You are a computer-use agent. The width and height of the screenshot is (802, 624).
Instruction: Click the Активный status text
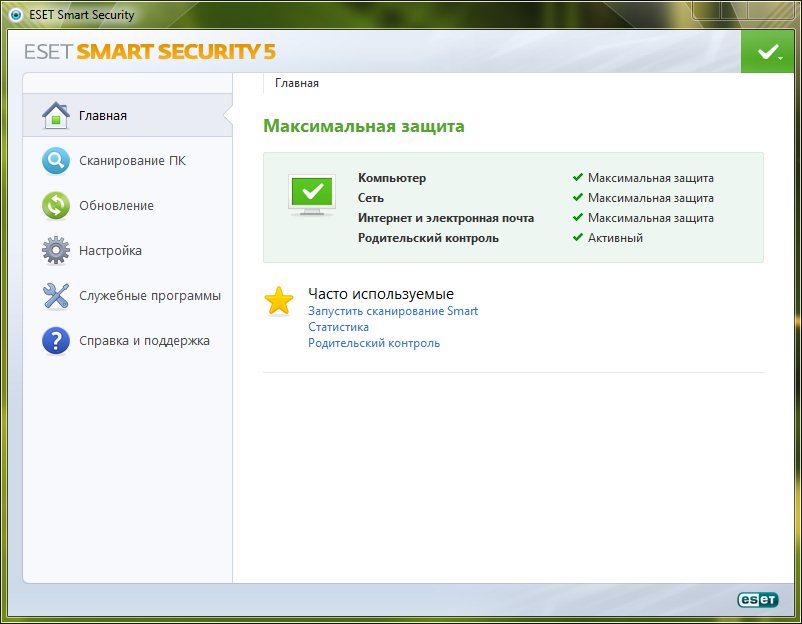click(x=615, y=238)
